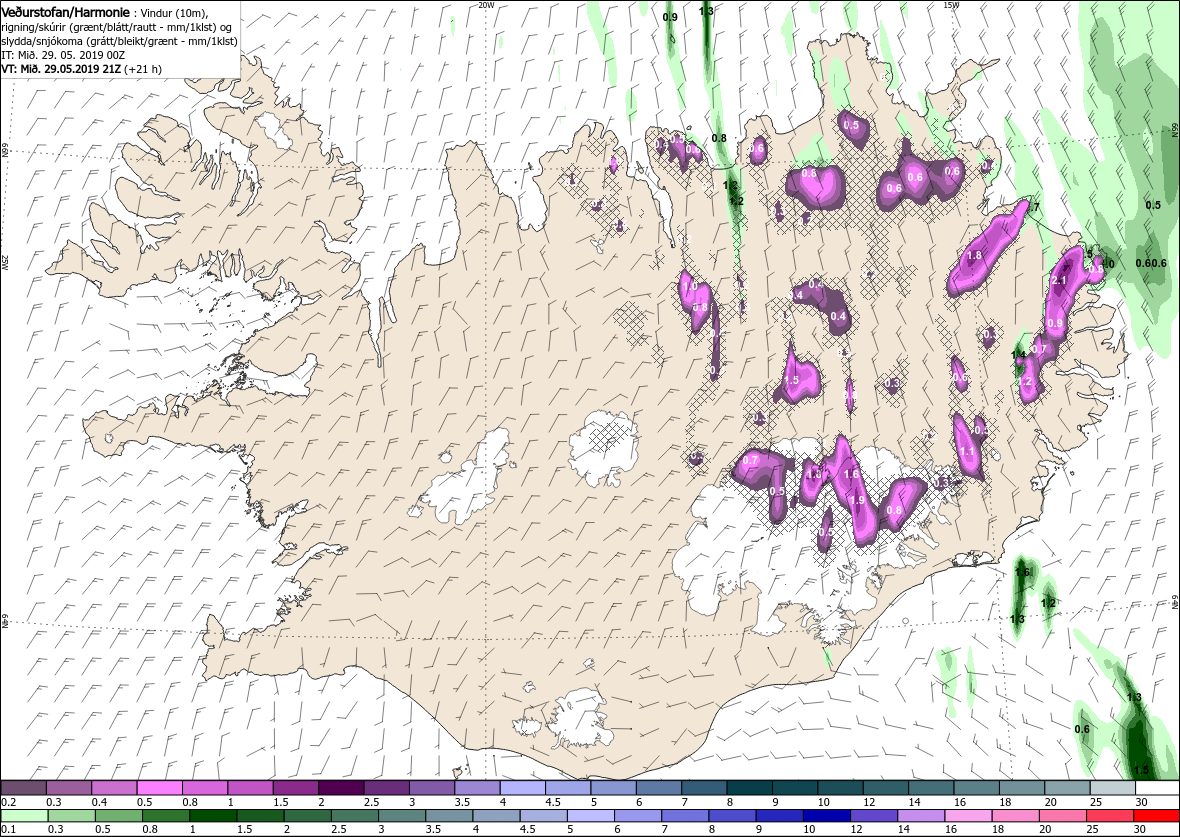
Task: Click the '20W' longitude label at top
Action: [x=485, y=5]
